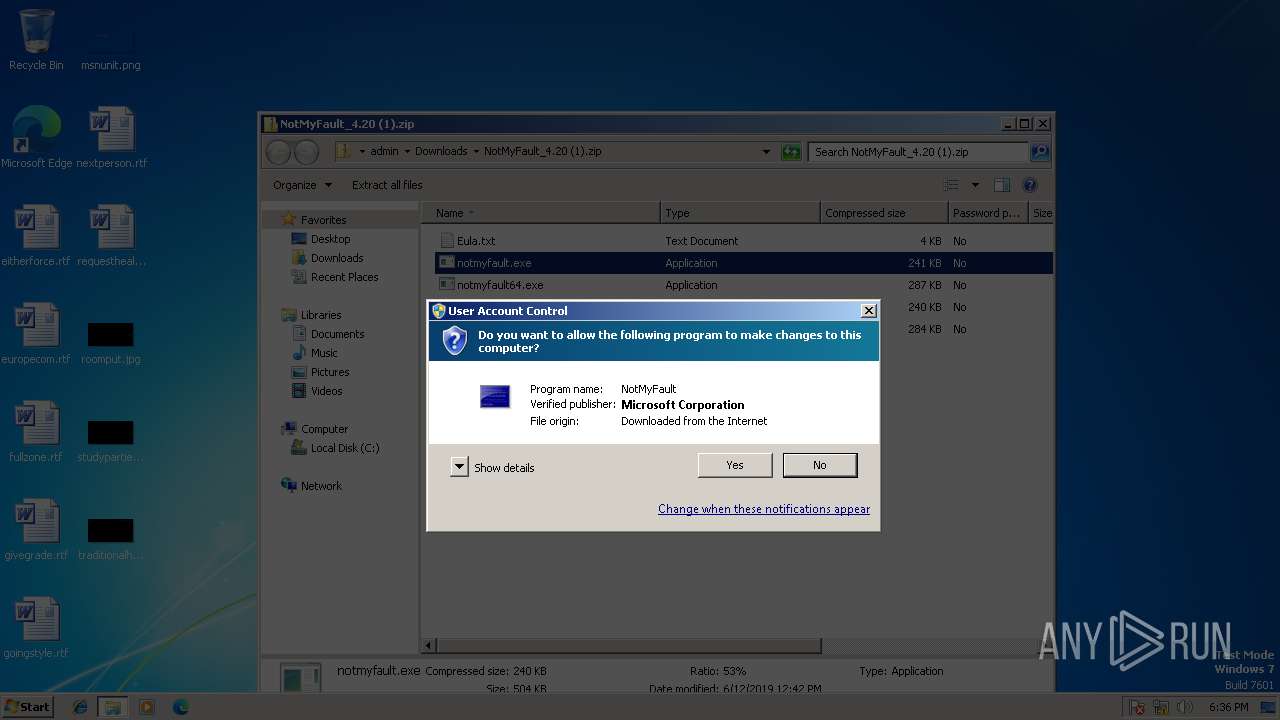Open the Music library

(324, 353)
